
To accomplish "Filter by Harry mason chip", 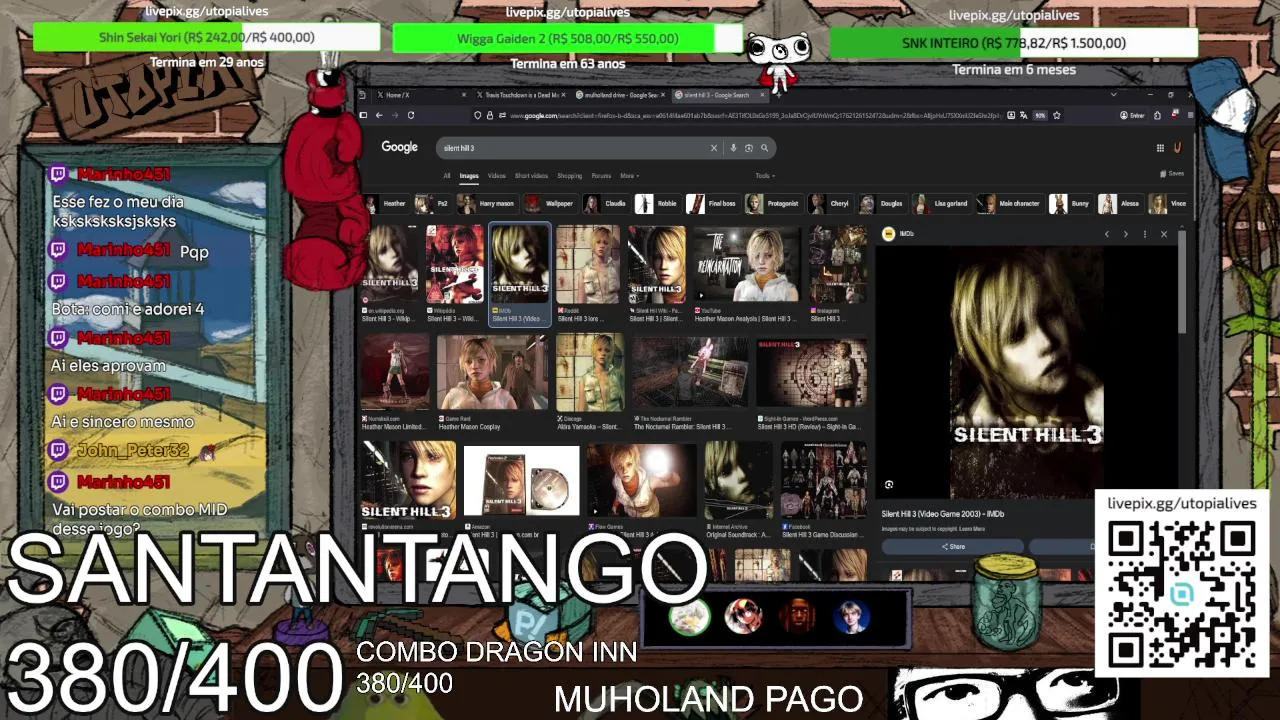I will 486,203.
